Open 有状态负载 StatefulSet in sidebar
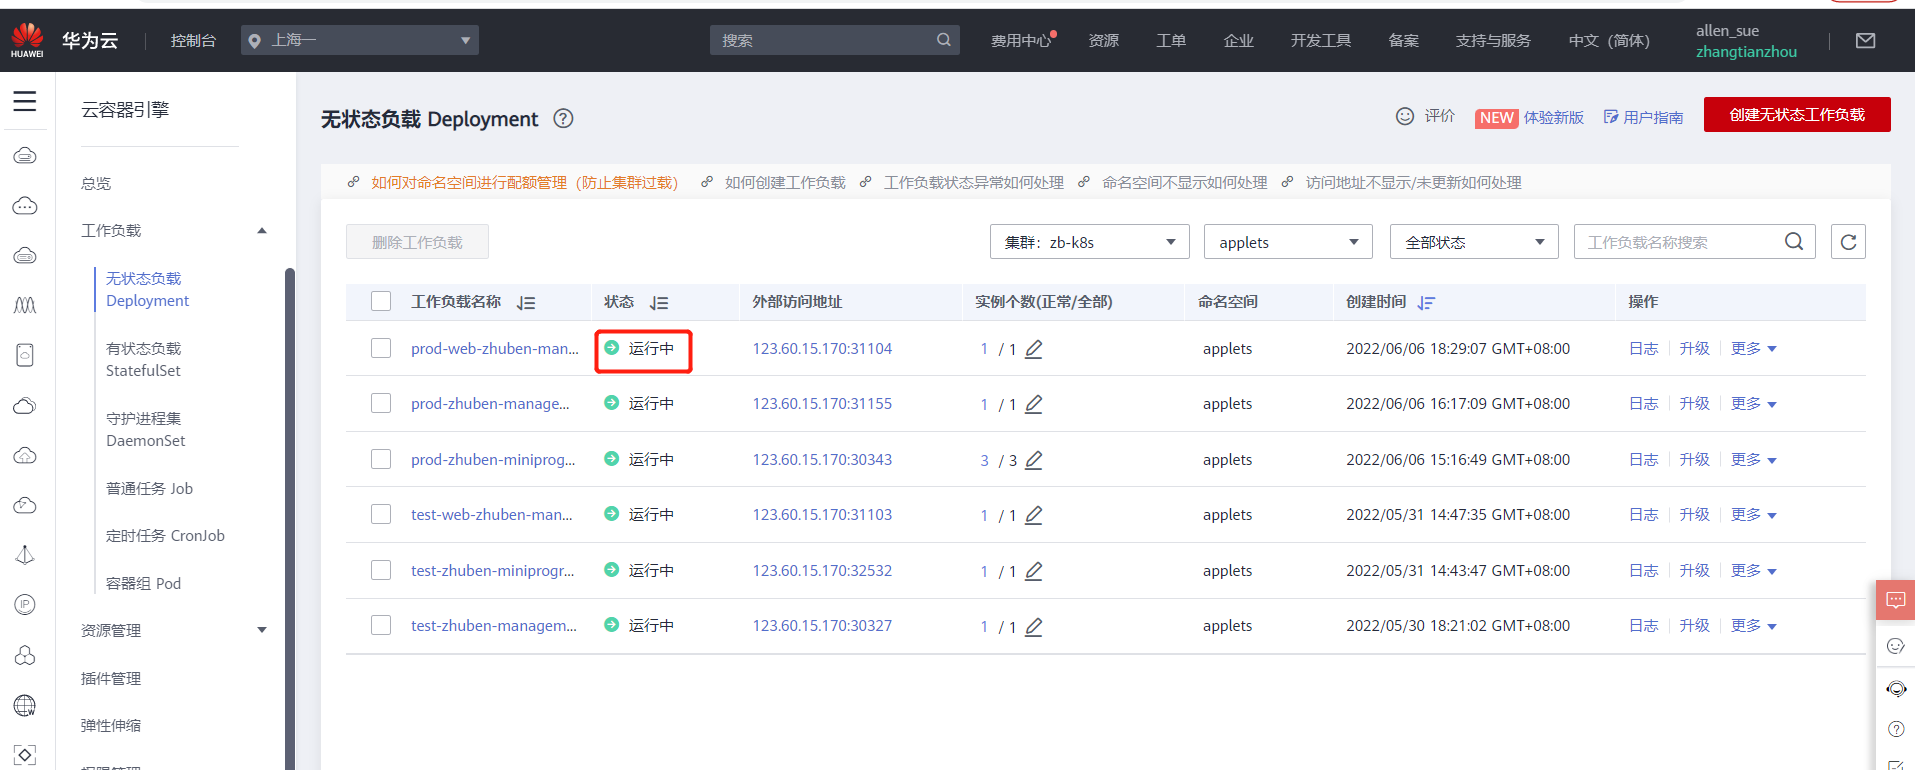The height and width of the screenshot is (770, 1915). (144, 359)
